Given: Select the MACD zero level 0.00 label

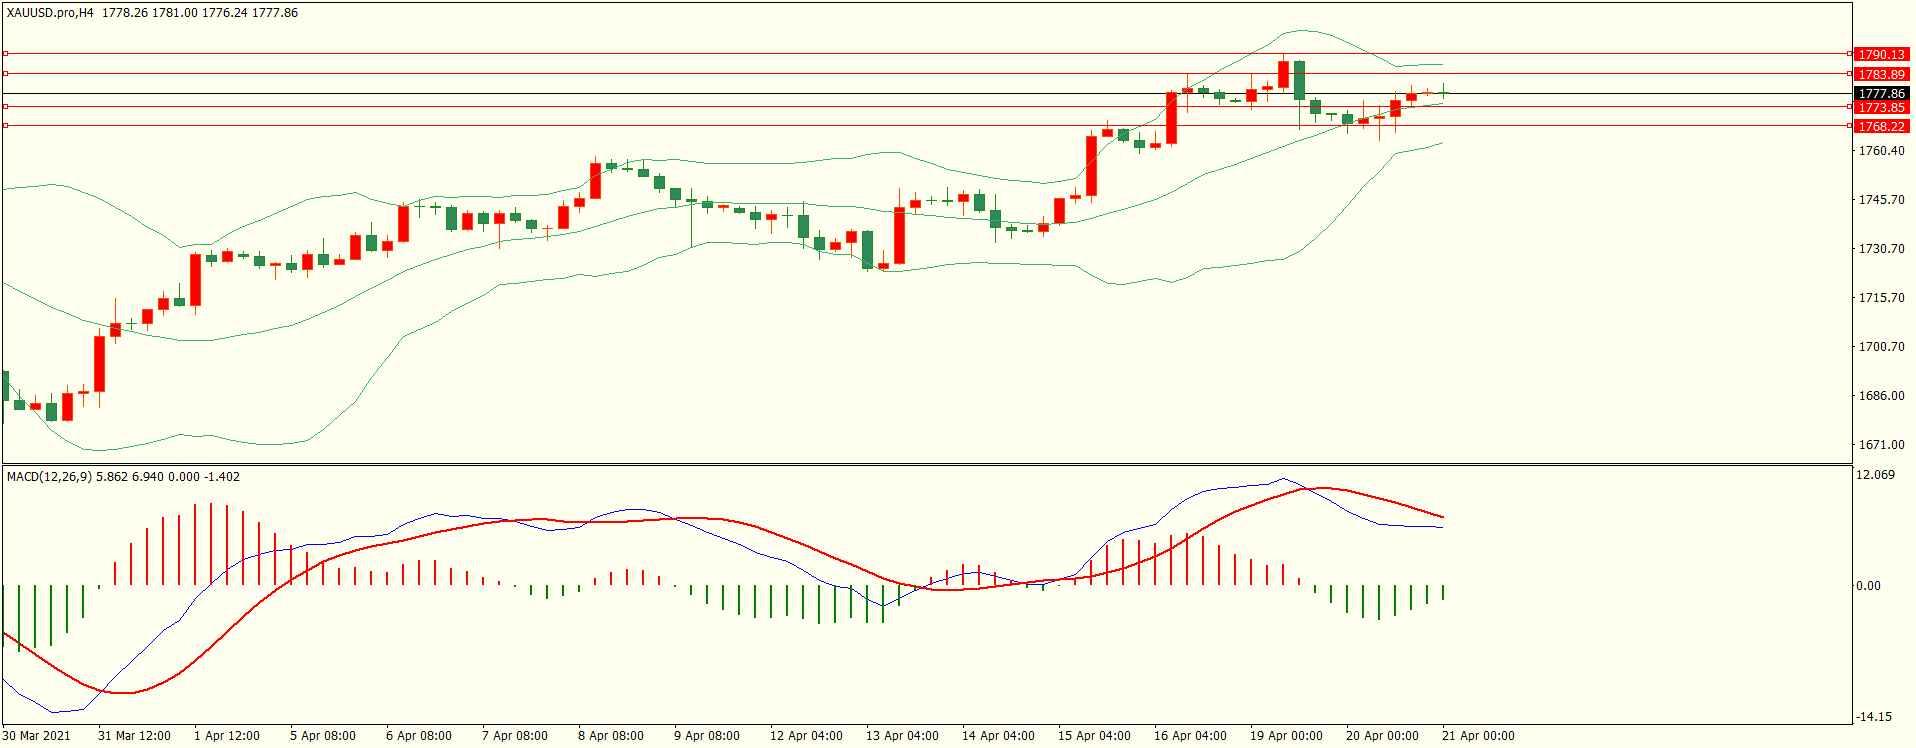Looking at the screenshot, I should click(x=1868, y=586).
